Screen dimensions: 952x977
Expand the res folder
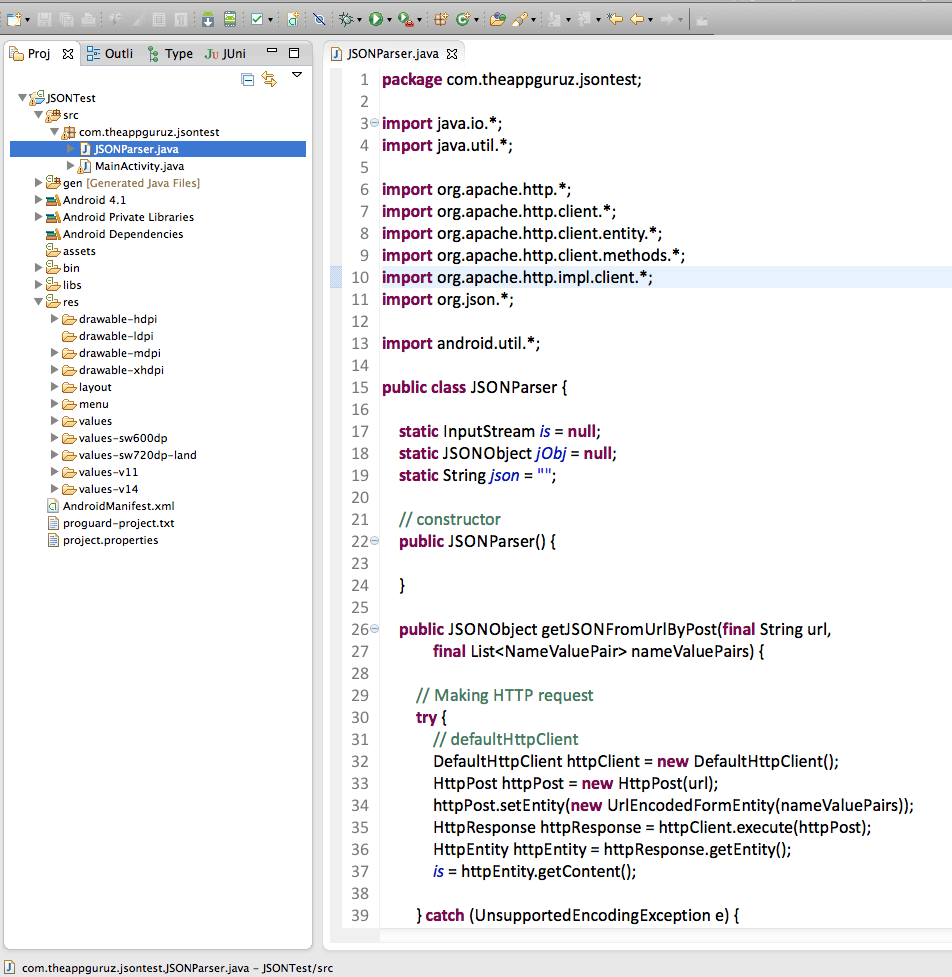coord(38,301)
